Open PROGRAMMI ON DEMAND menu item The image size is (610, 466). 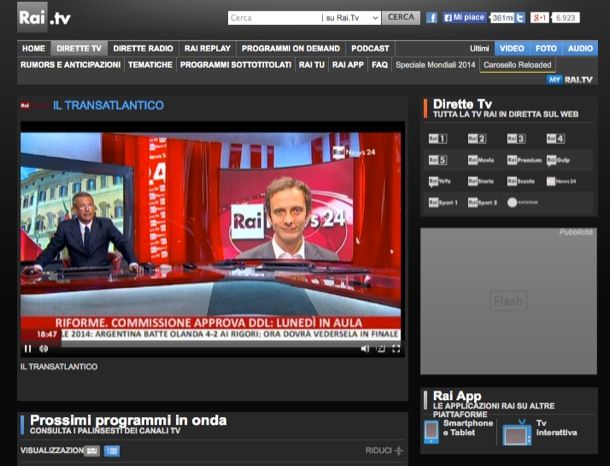291,49
